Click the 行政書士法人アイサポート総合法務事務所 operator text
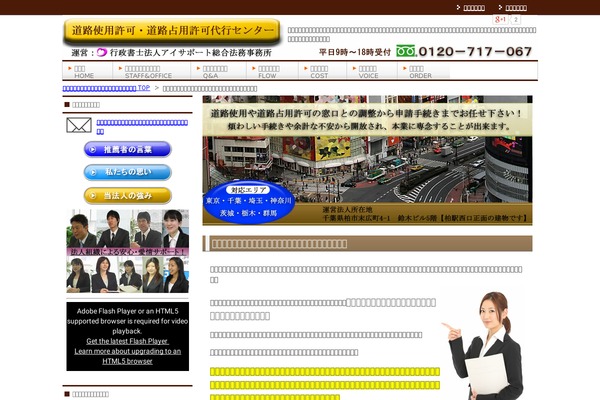This screenshot has width=600, height=400. point(191,52)
